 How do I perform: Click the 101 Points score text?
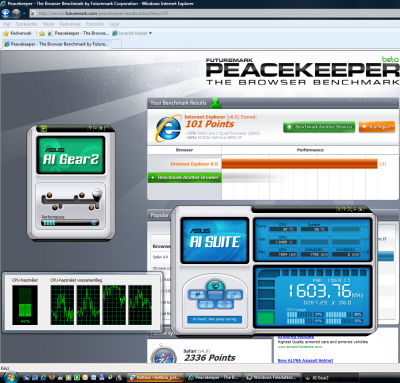(x=210, y=124)
